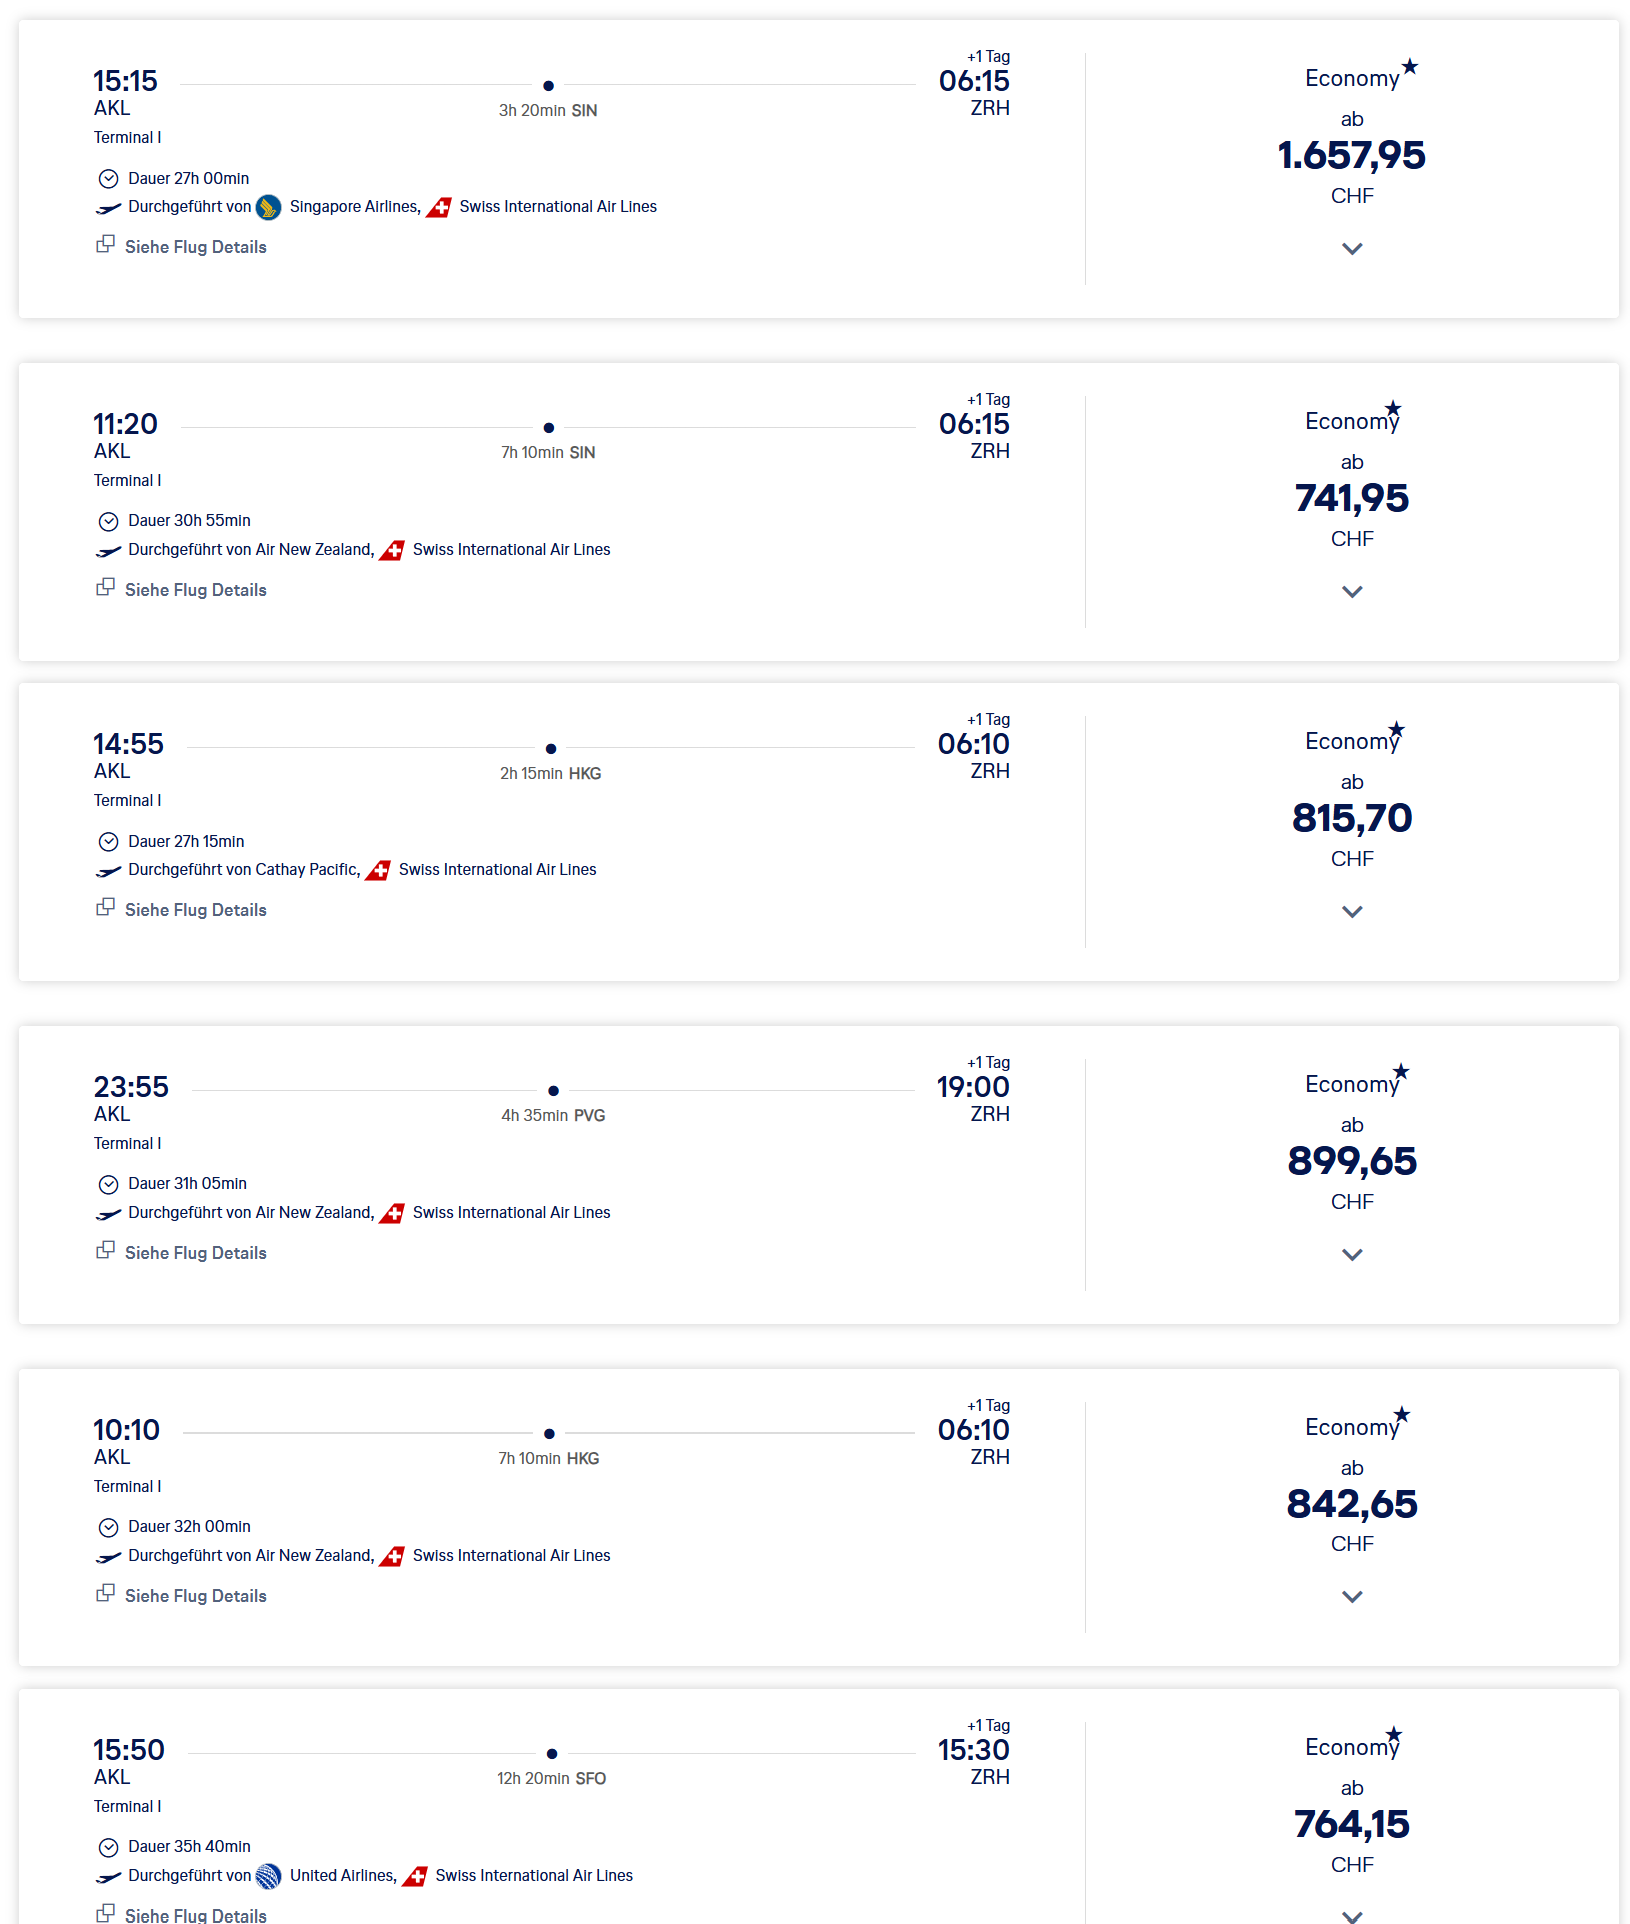Click the airplane icon on the 23:55 flight
Screen dimensions: 1630x1924
pos(108,1214)
